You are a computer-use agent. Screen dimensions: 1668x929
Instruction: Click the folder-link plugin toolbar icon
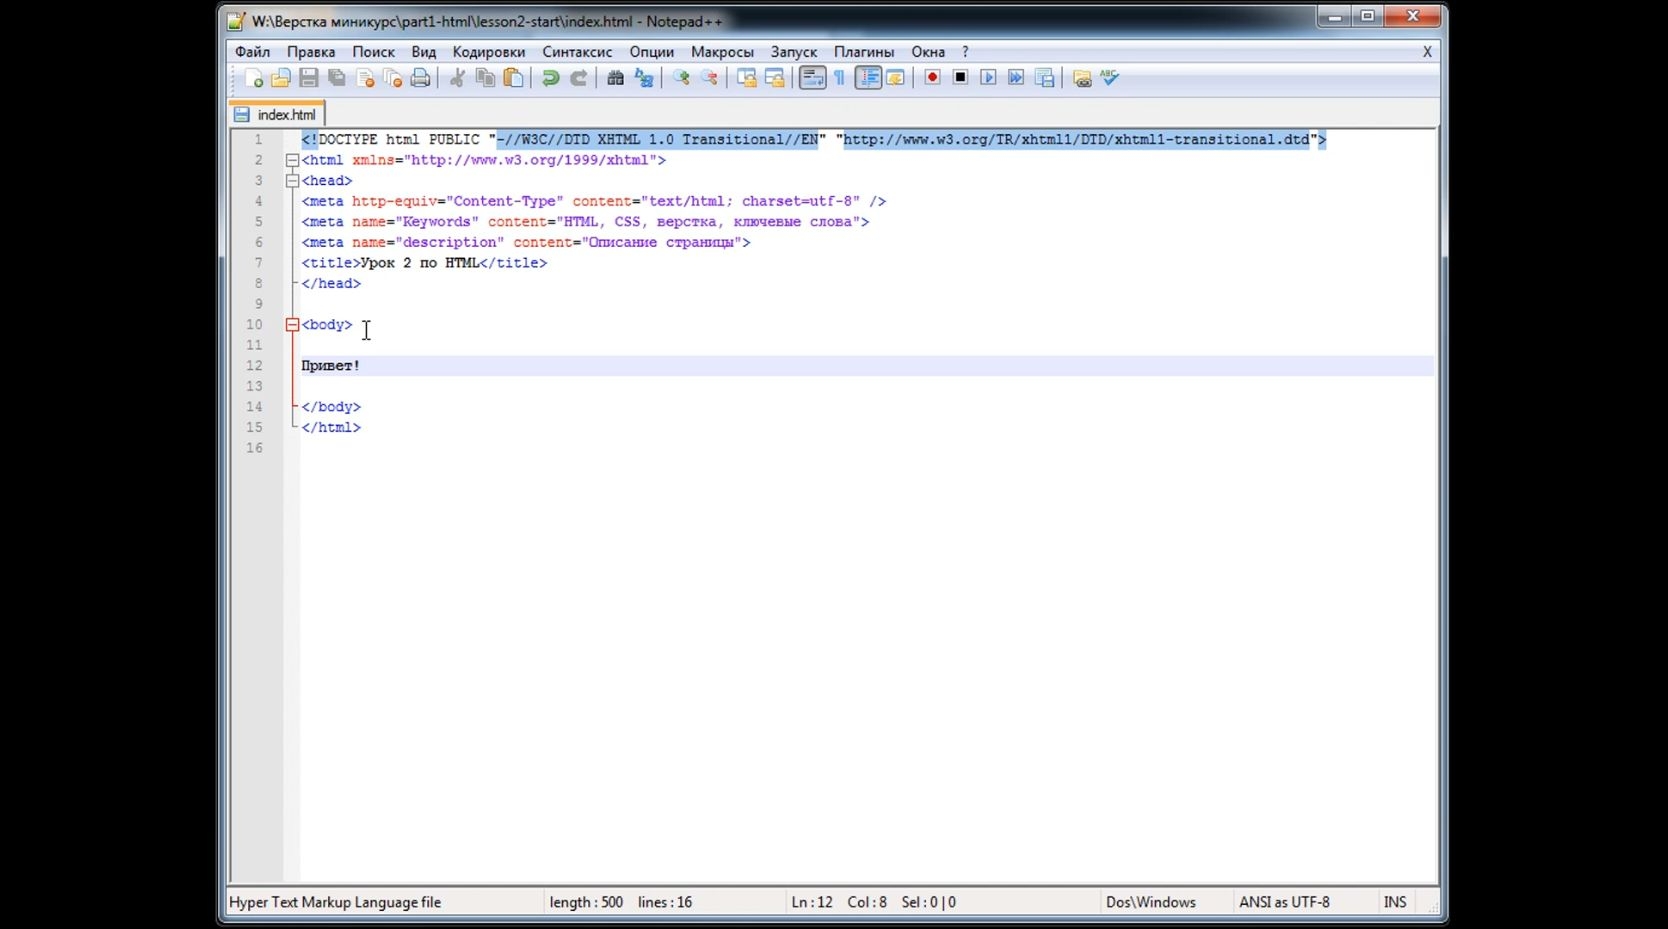pos(1081,78)
